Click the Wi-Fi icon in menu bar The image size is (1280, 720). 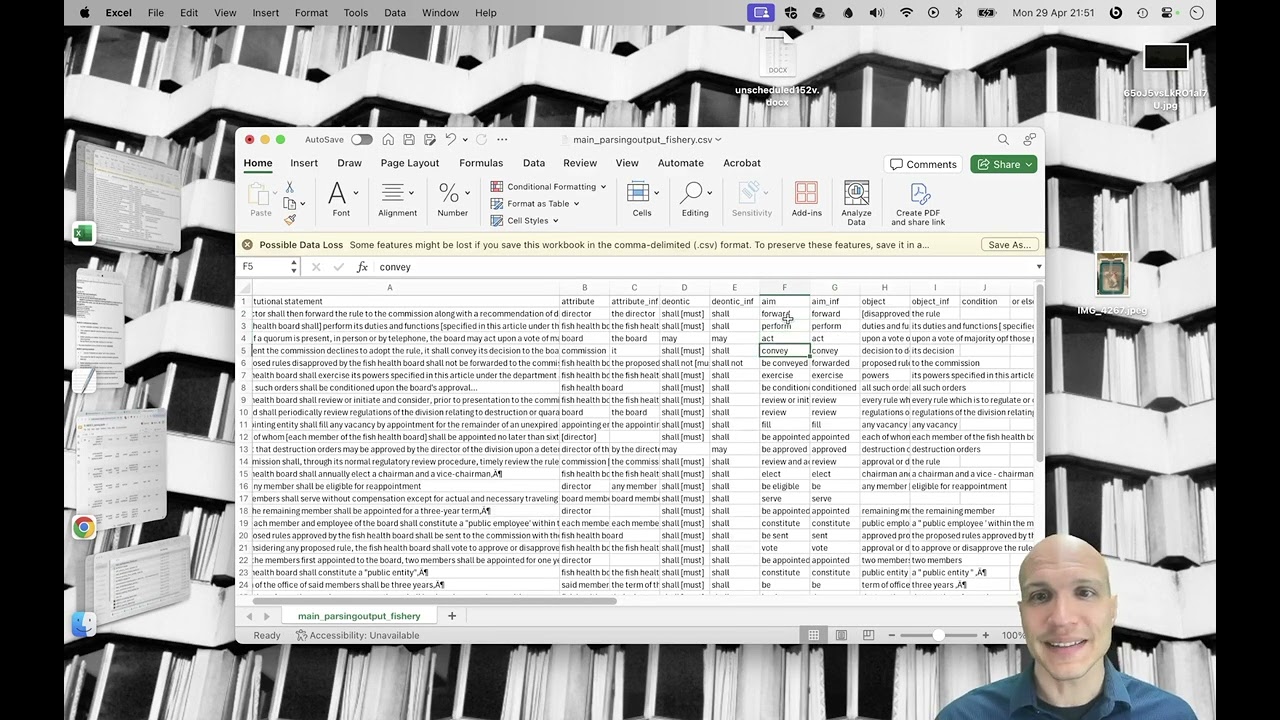click(x=906, y=12)
